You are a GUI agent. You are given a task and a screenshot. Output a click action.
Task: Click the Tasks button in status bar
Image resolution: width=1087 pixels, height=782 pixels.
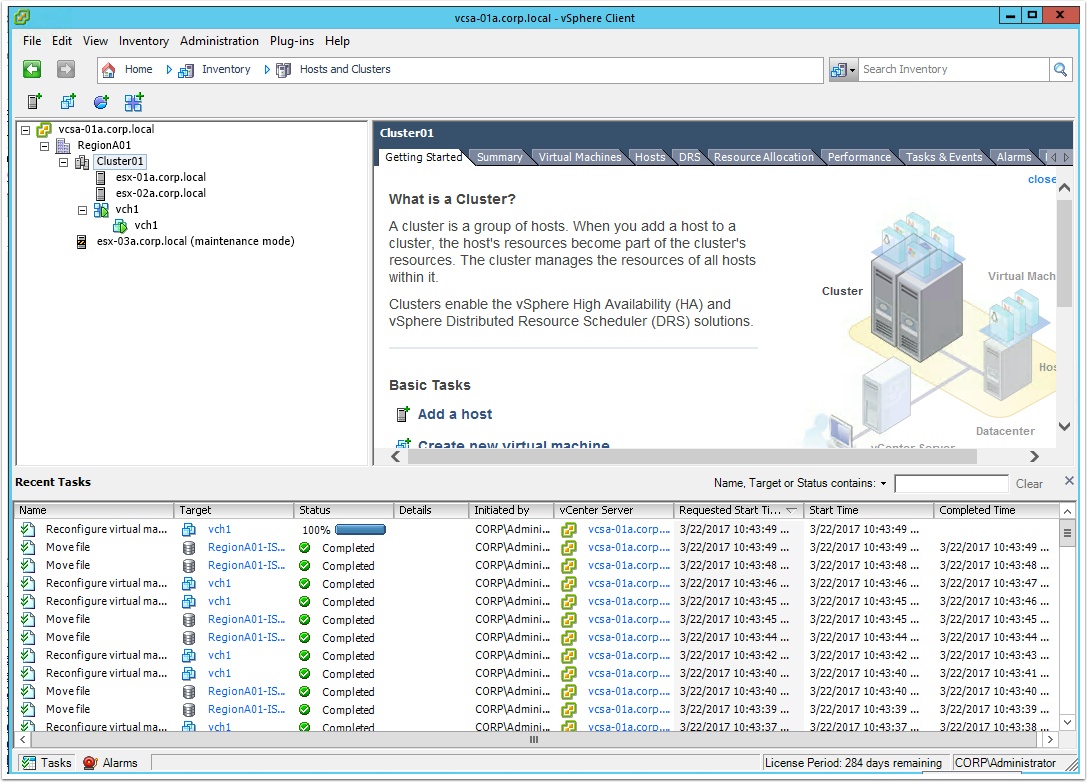click(46, 763)
